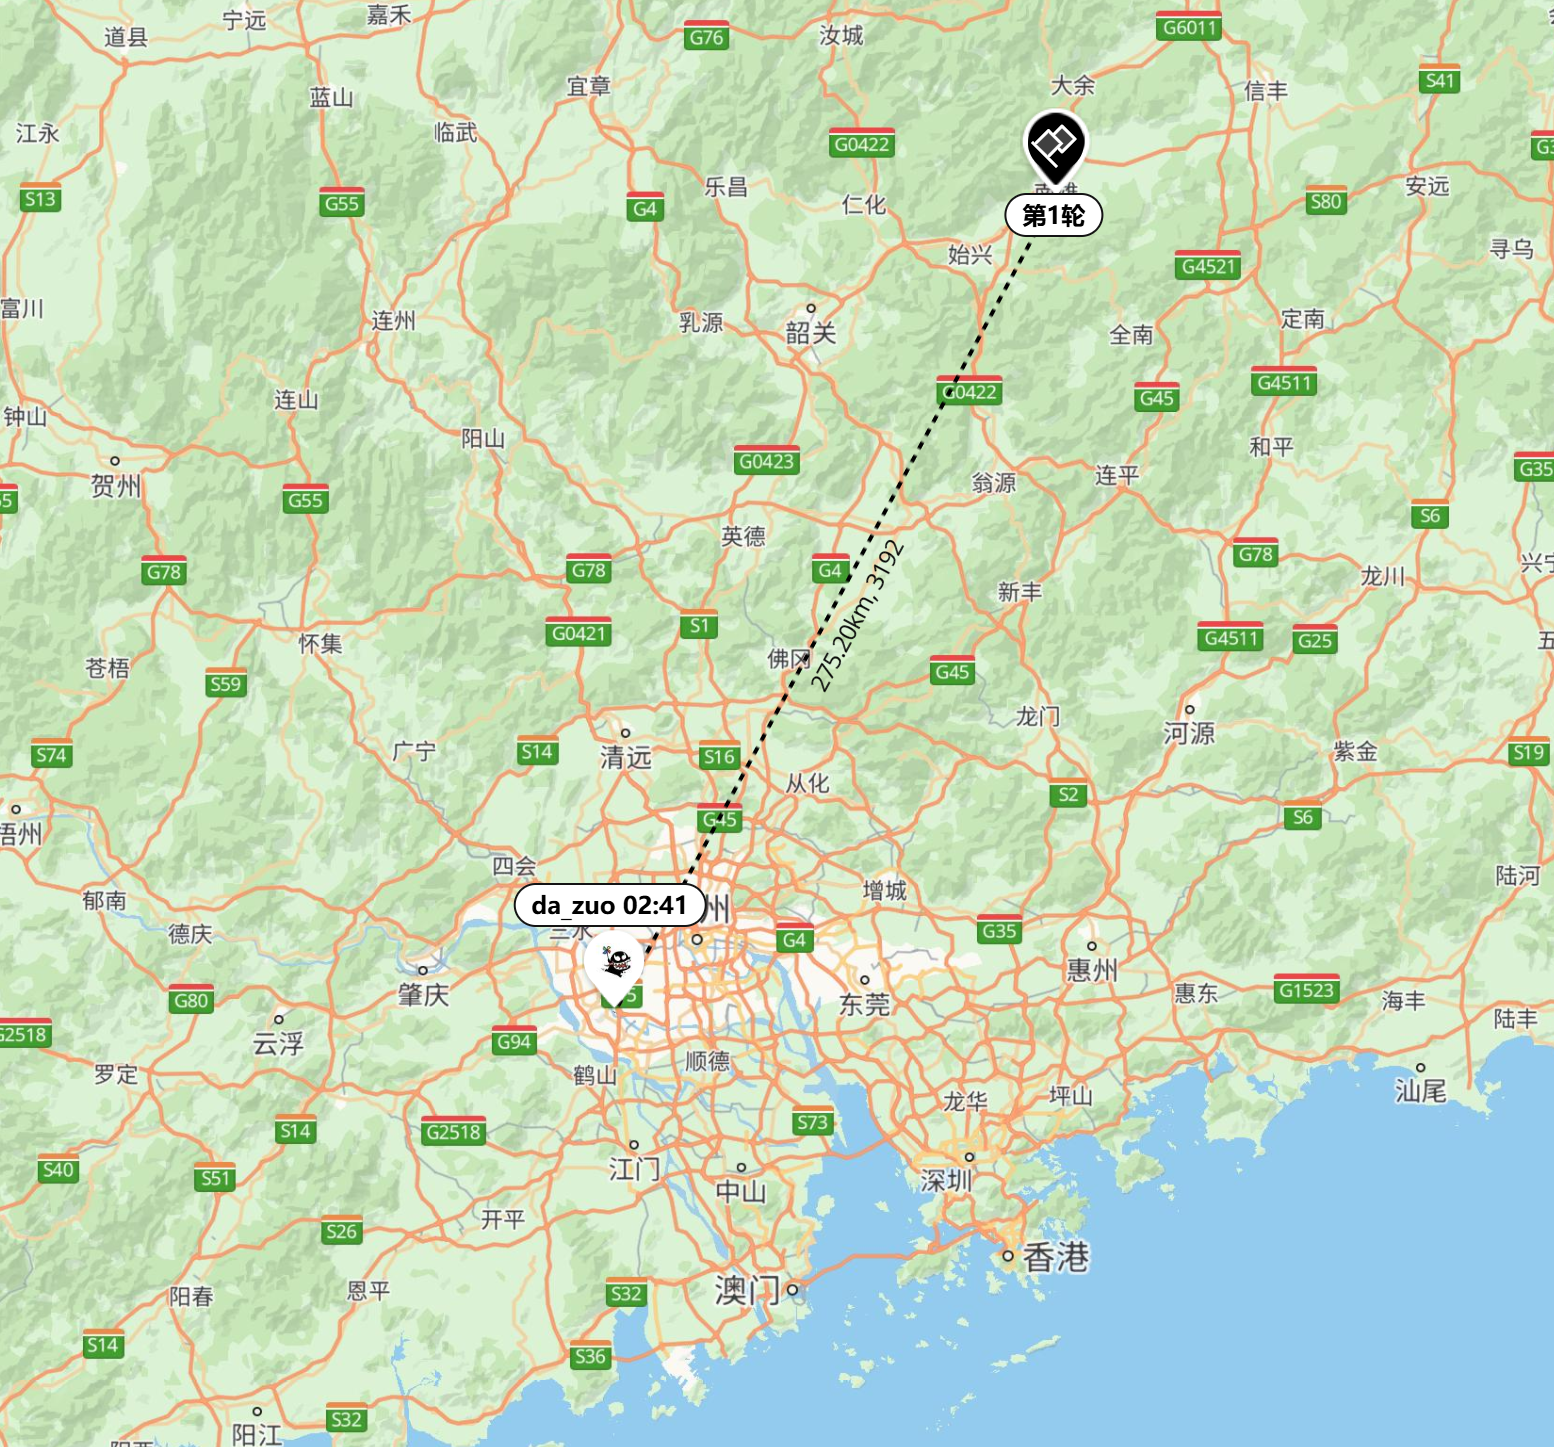
Task: Click the G1523 highway shield near 海丰
Action: 1307,990
